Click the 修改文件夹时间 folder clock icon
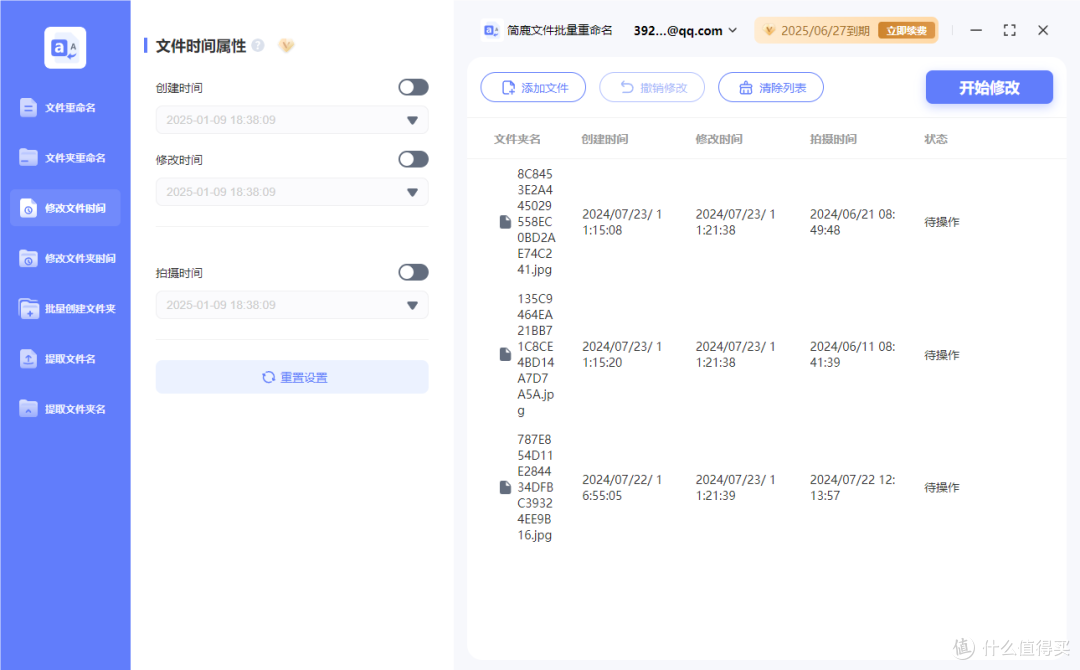 (28, 258)
